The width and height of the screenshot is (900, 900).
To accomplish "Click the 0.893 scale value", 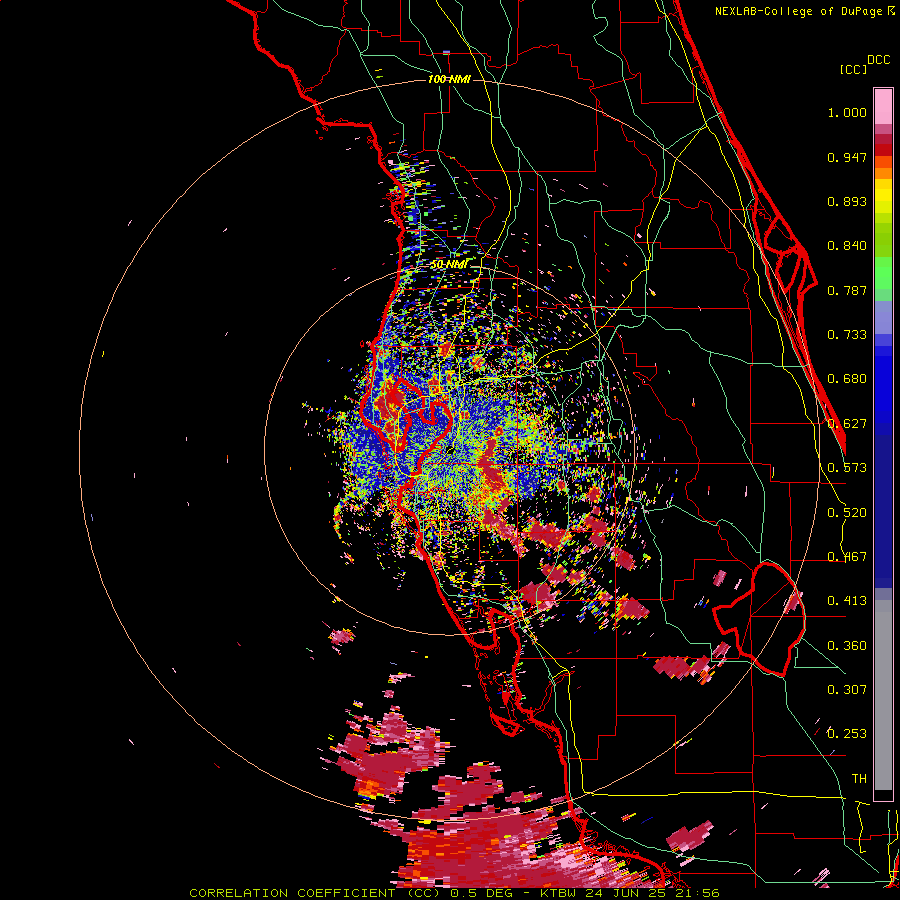I will coord(847,201).
